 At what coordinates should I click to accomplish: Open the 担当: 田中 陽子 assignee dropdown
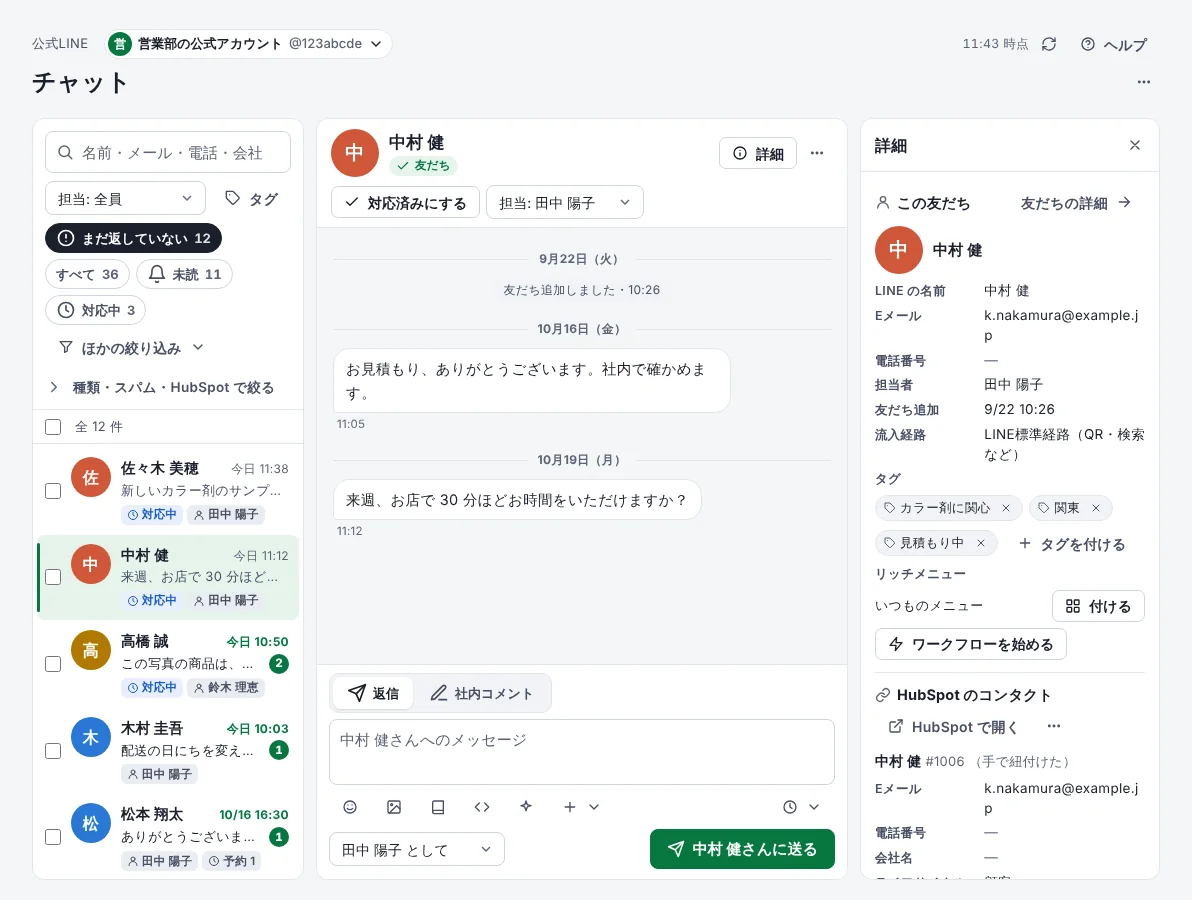(x=565, y=203)
